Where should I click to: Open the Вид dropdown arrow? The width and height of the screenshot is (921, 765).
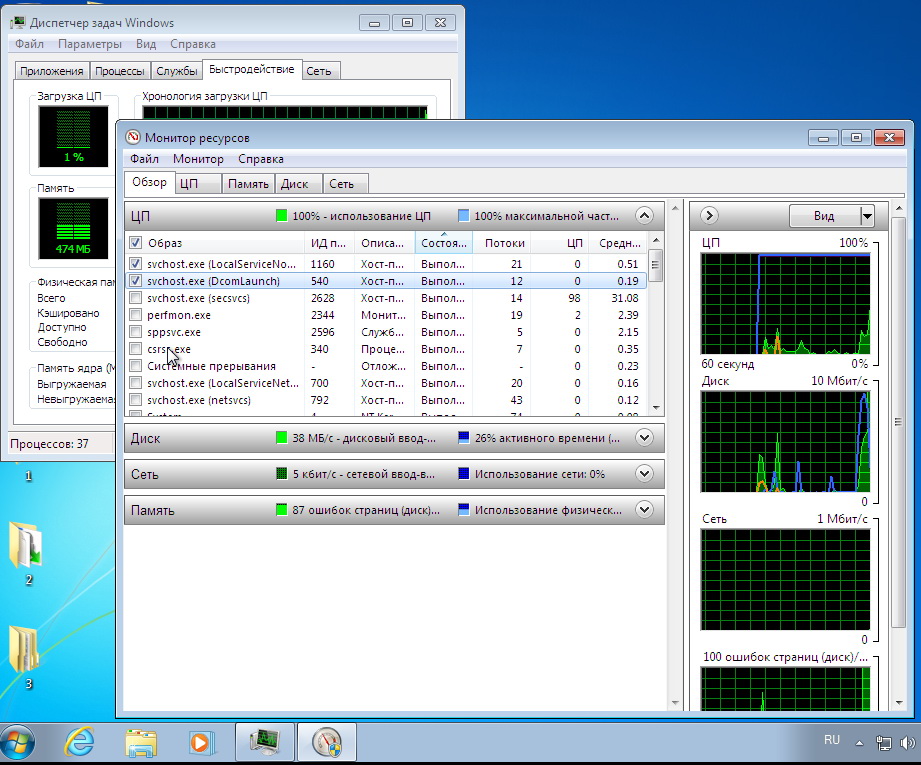coord(867,215)
